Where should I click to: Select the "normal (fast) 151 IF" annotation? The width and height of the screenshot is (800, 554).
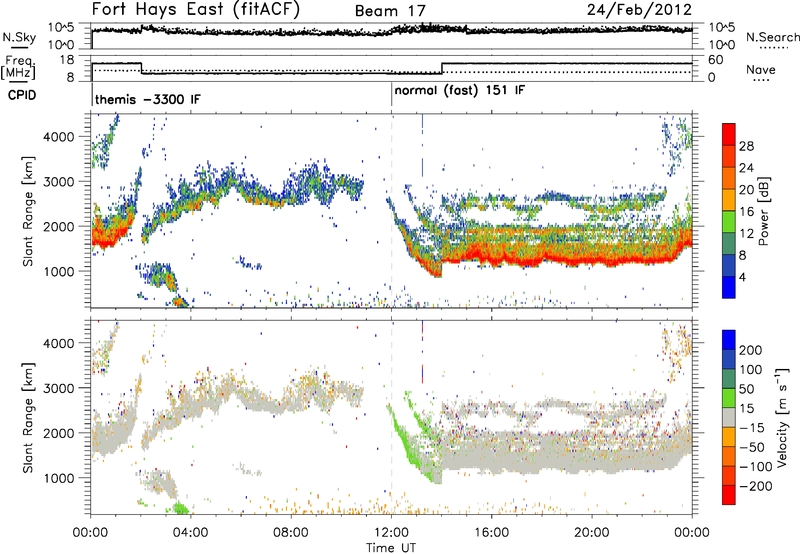coord(460,90)
